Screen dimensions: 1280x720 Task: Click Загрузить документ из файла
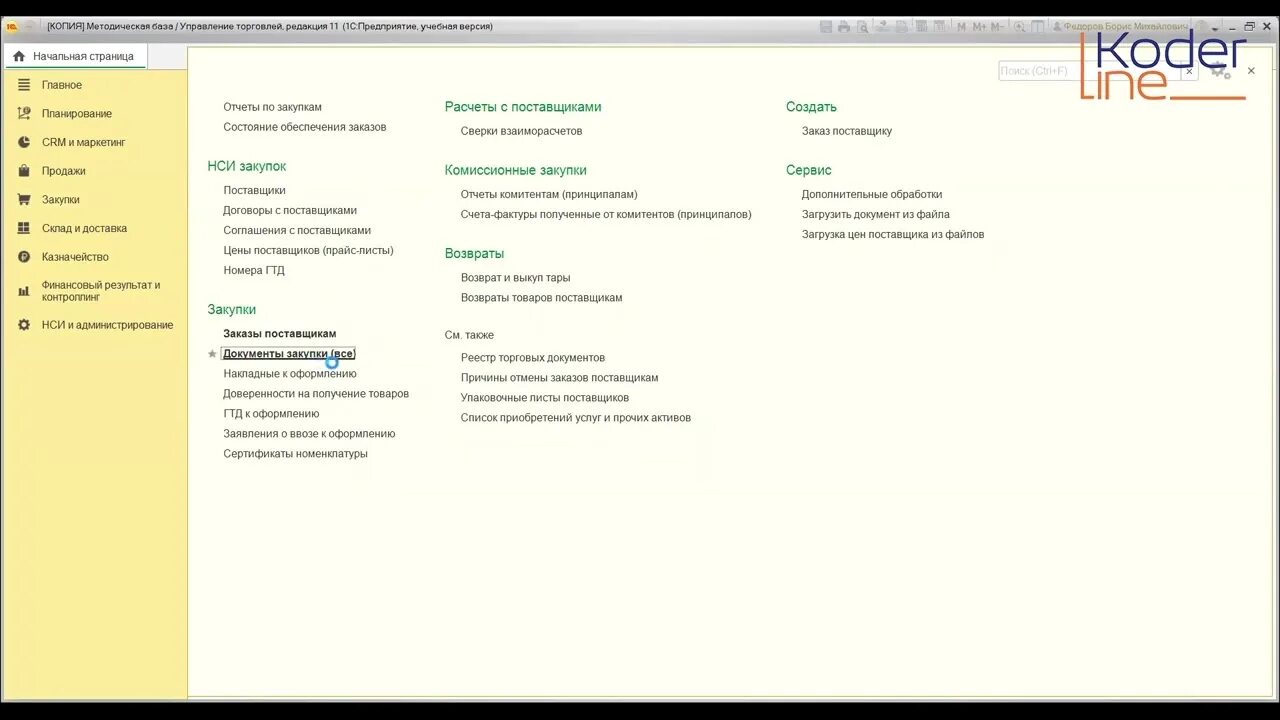pyautogui.click(x=876, y=214)
